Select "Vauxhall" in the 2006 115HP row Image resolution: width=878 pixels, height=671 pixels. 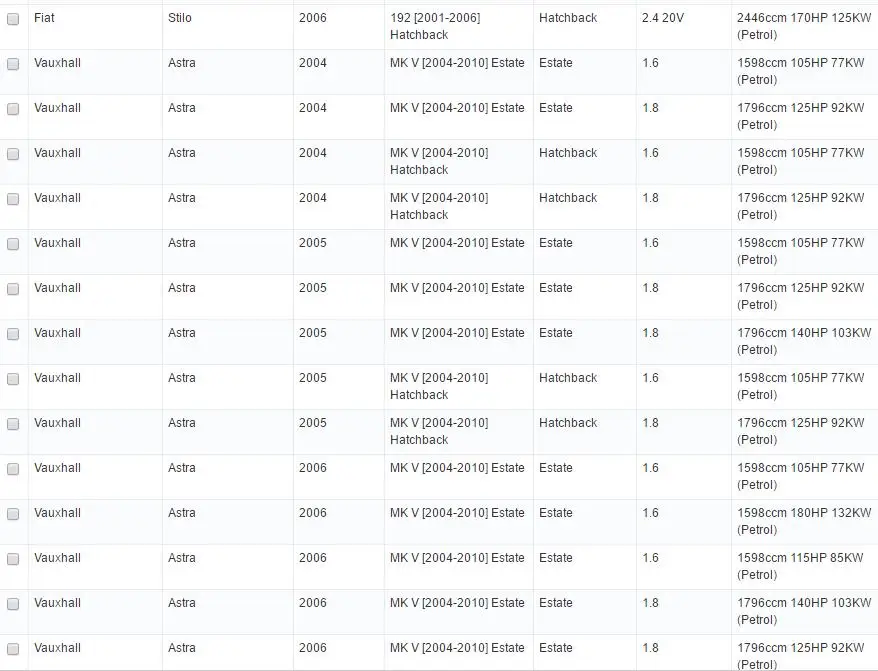[57, 558]
